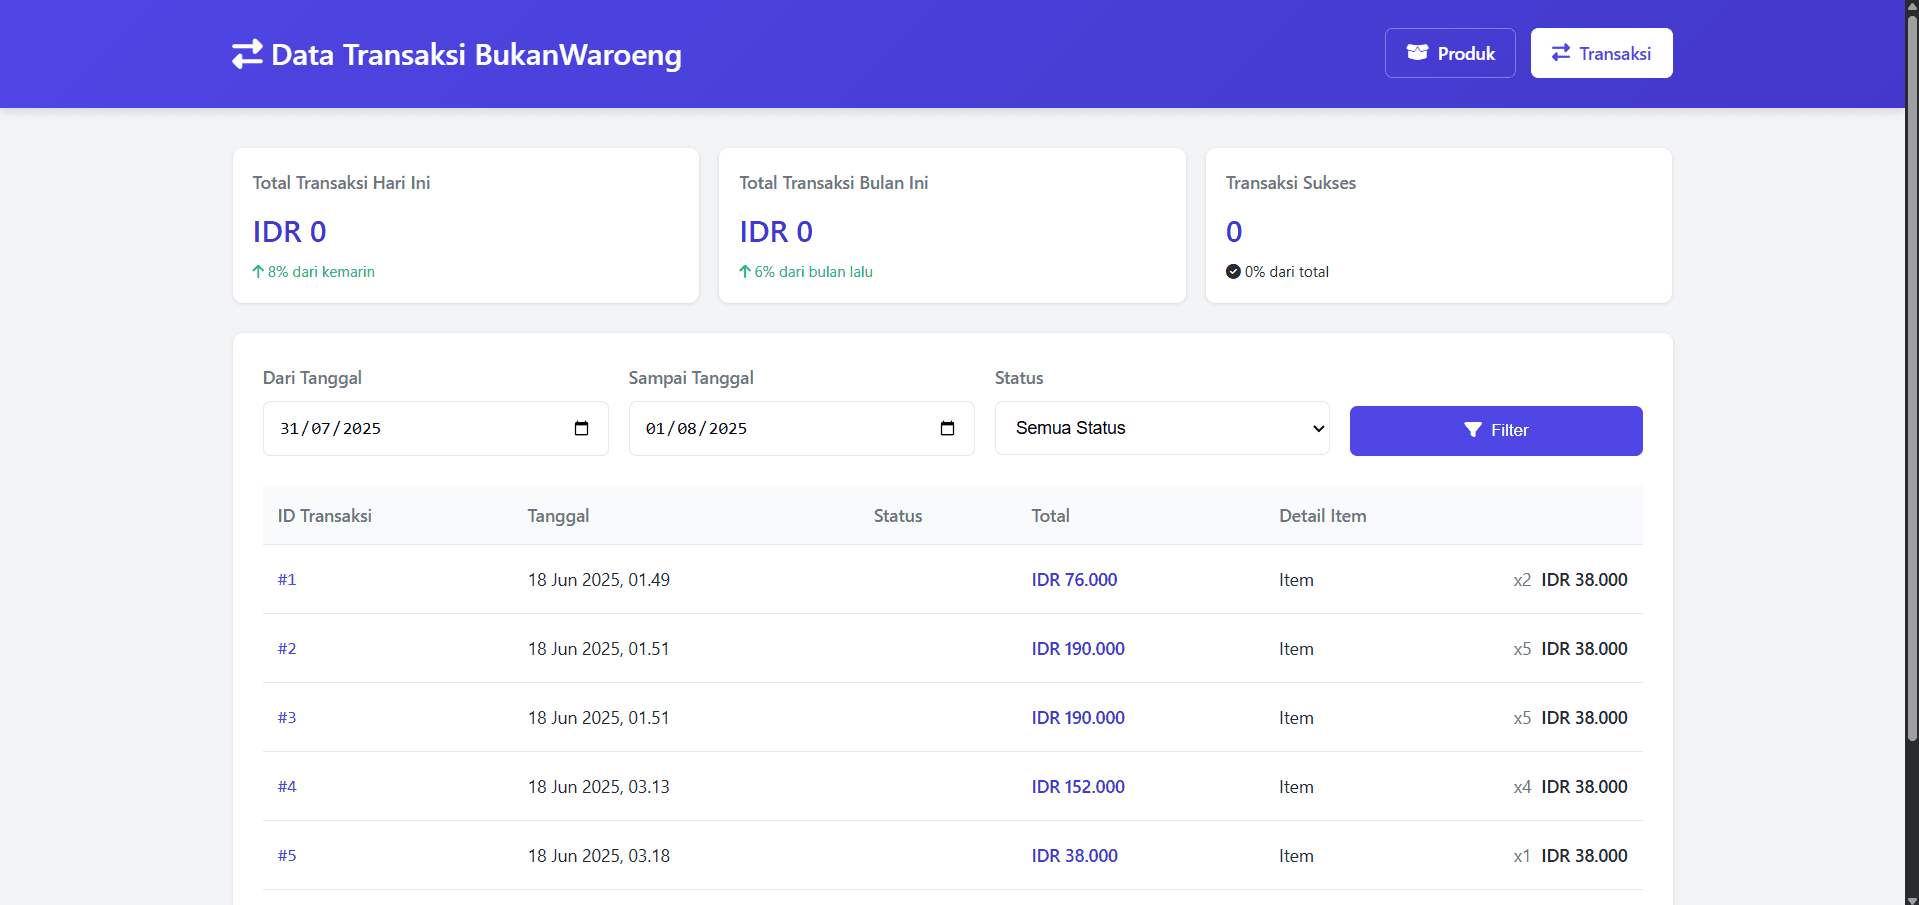The image size is (1919, 905).
Task: Click the x2 quantity in row #1
Action: coord(1522,580)
